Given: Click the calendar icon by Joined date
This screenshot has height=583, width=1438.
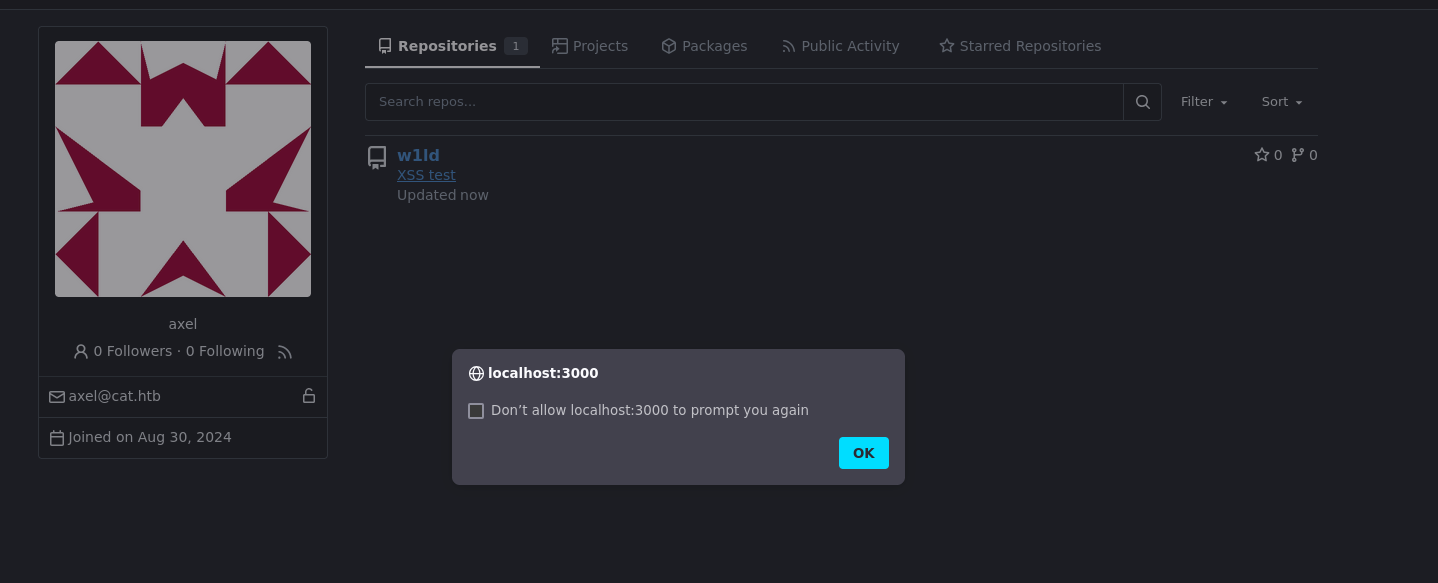Looking at the screenshot, I should 57,438.
